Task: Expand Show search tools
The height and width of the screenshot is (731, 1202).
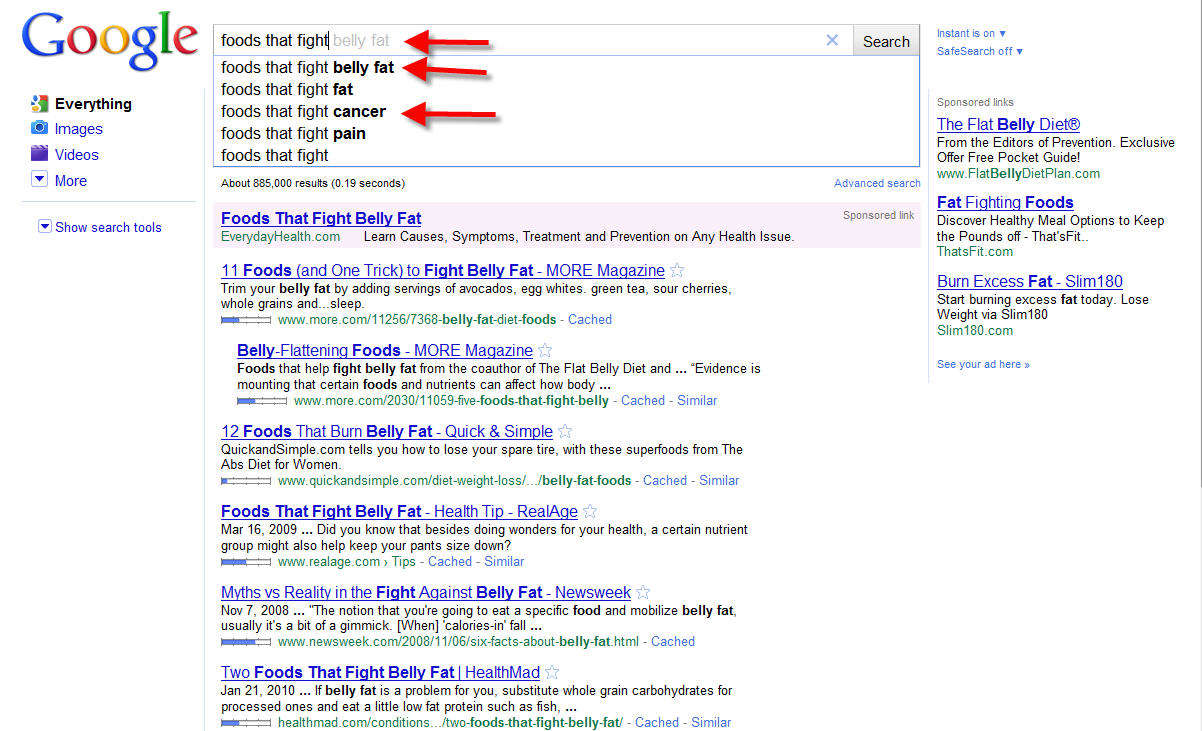Action: (x=99, y=227)
